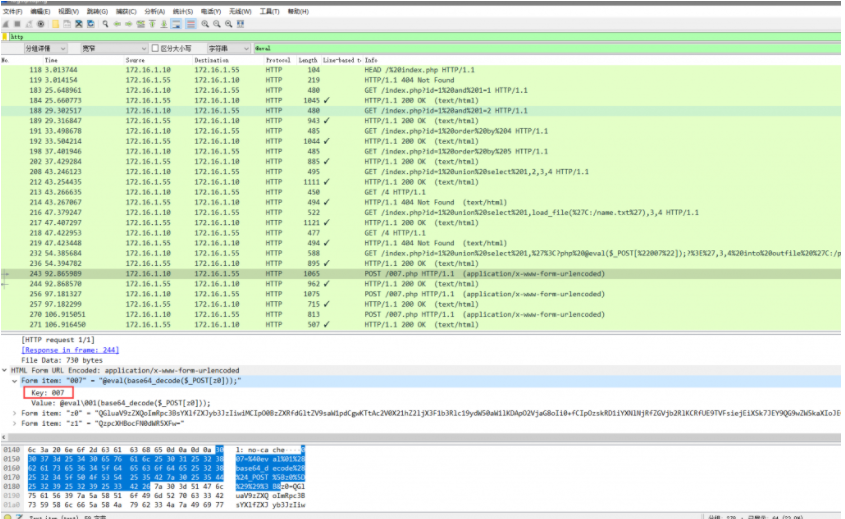Click the http display filter field
Viewport: 845px width, 519px height.
(425, 37)
